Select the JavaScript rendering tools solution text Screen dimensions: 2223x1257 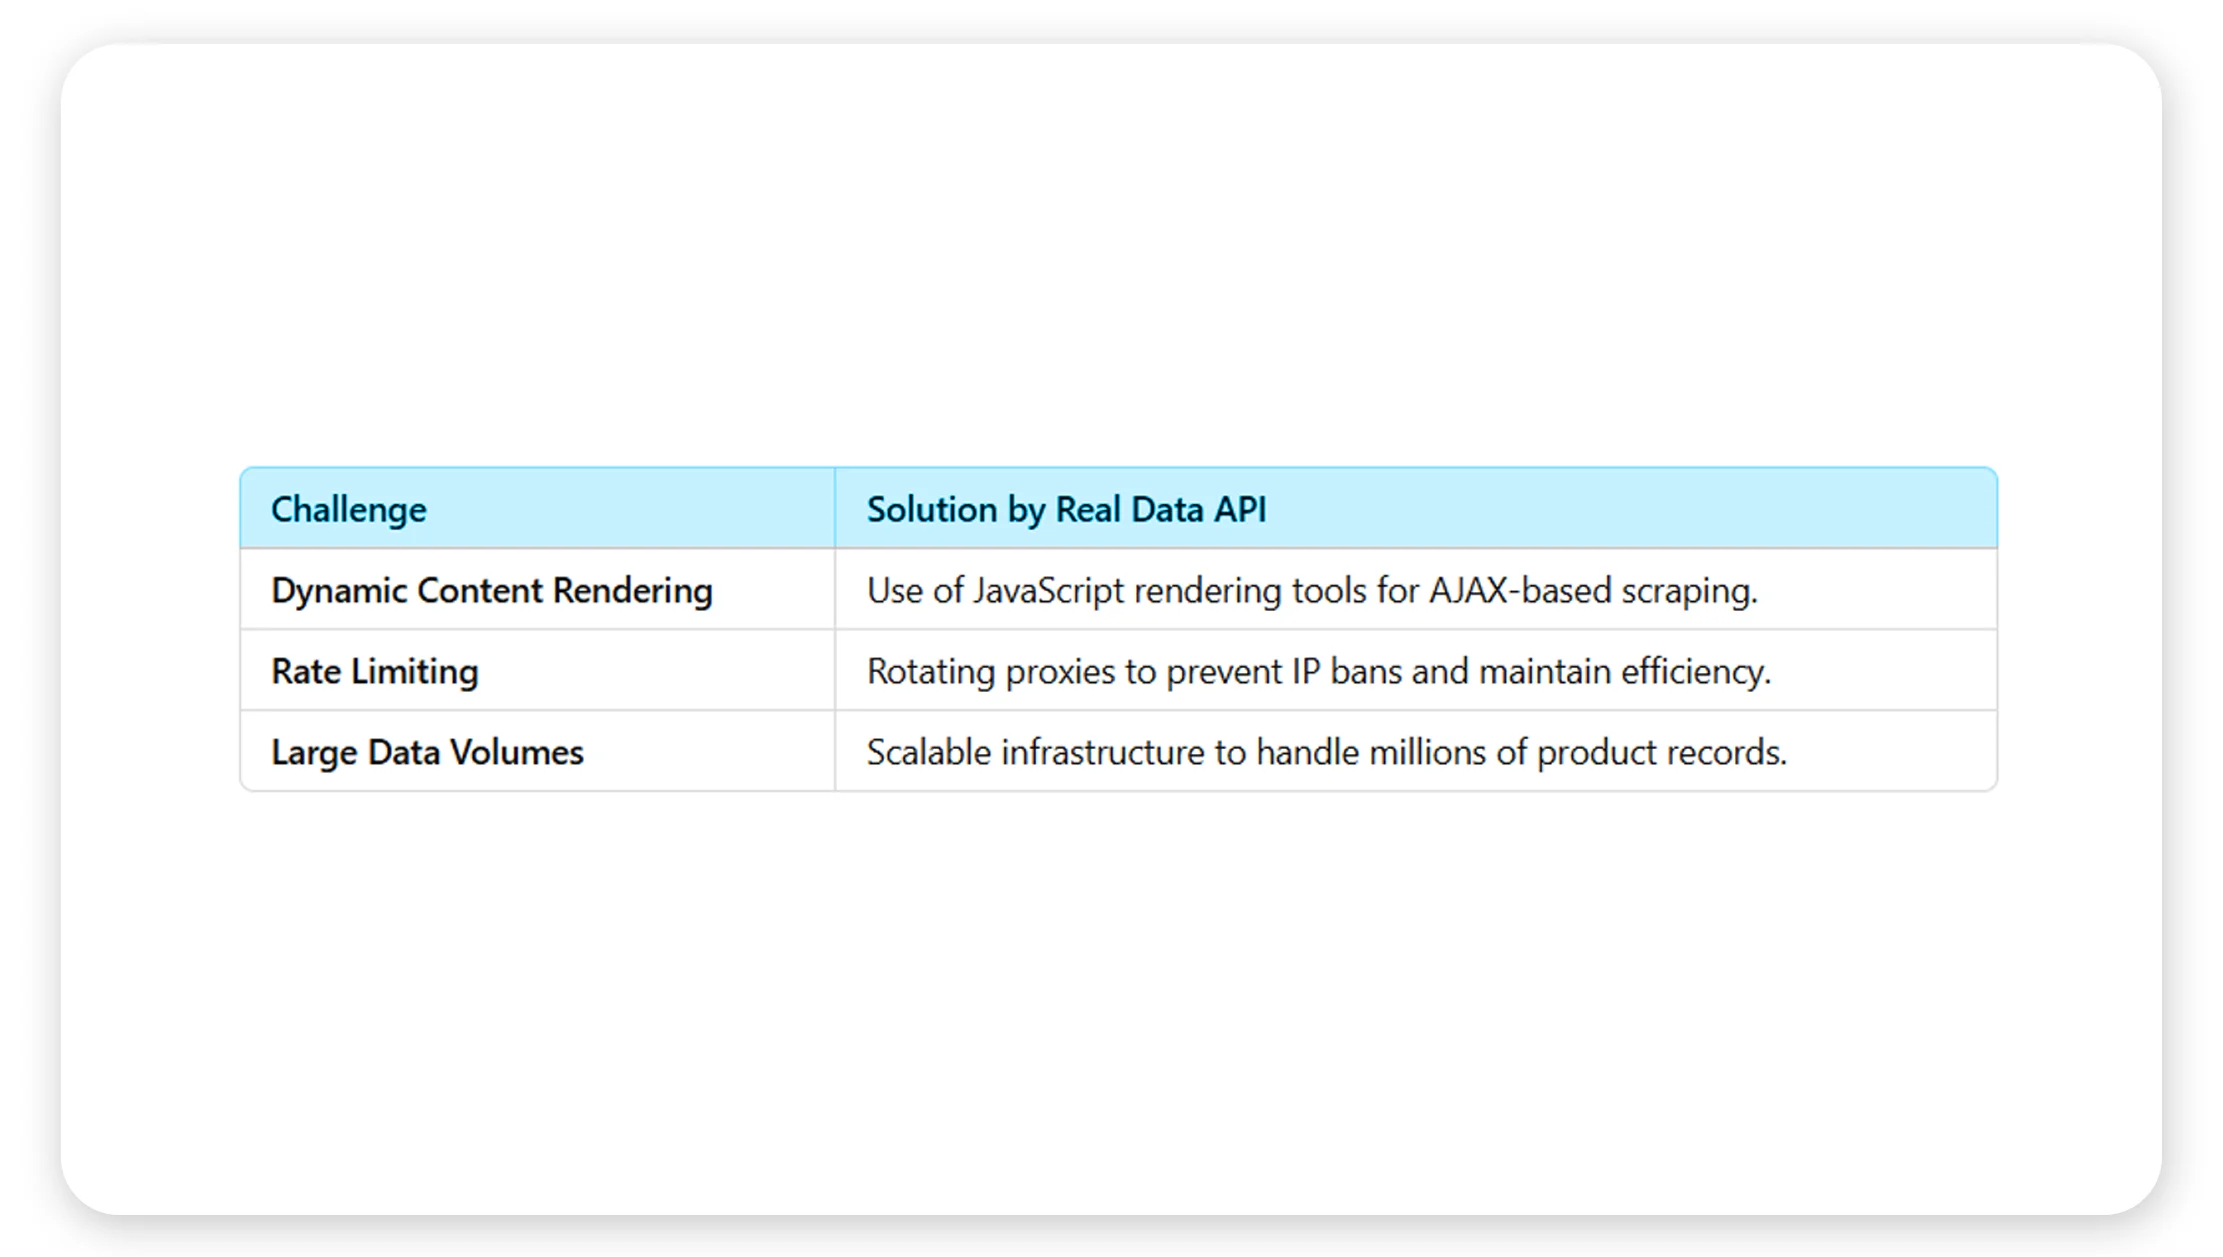pyautogui.click(x=1312, y=591)
